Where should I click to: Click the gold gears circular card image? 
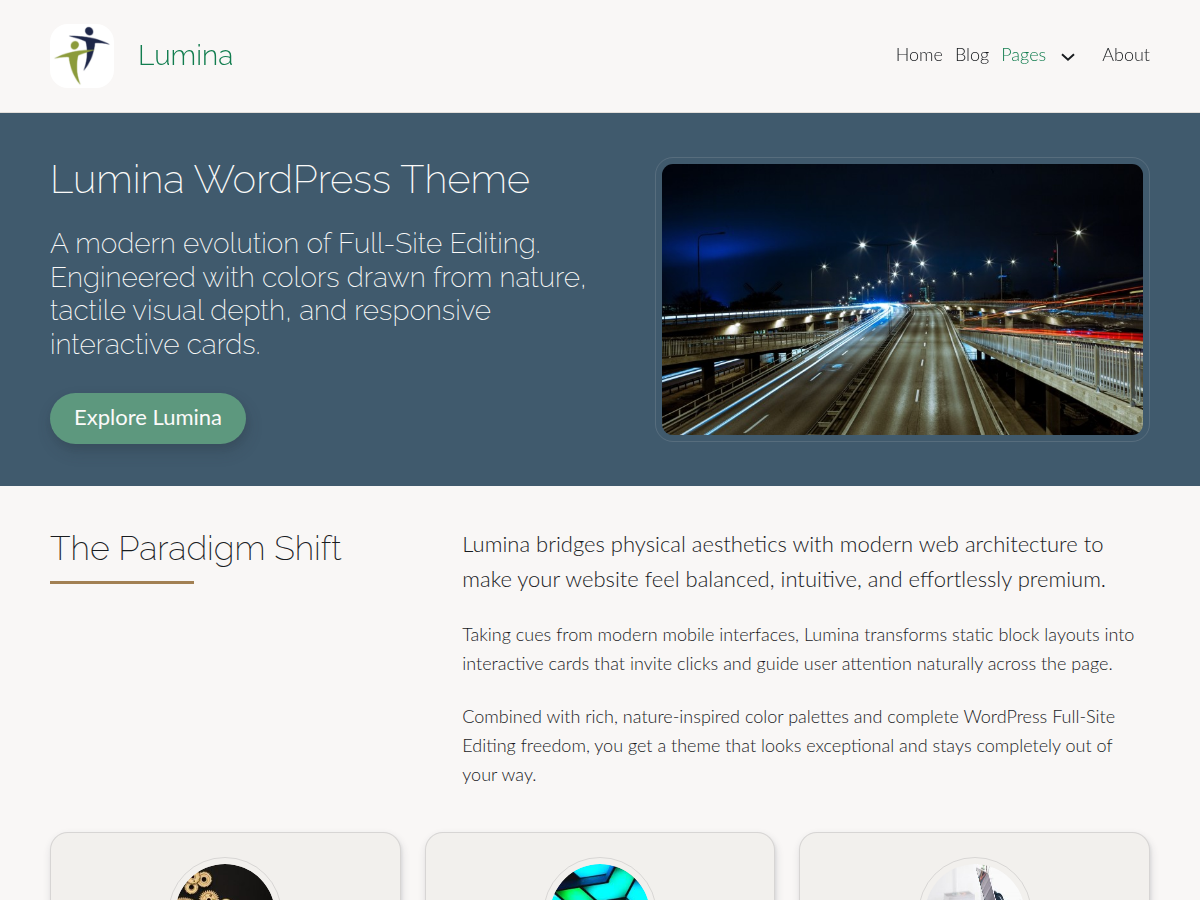(x=225, y=882)
